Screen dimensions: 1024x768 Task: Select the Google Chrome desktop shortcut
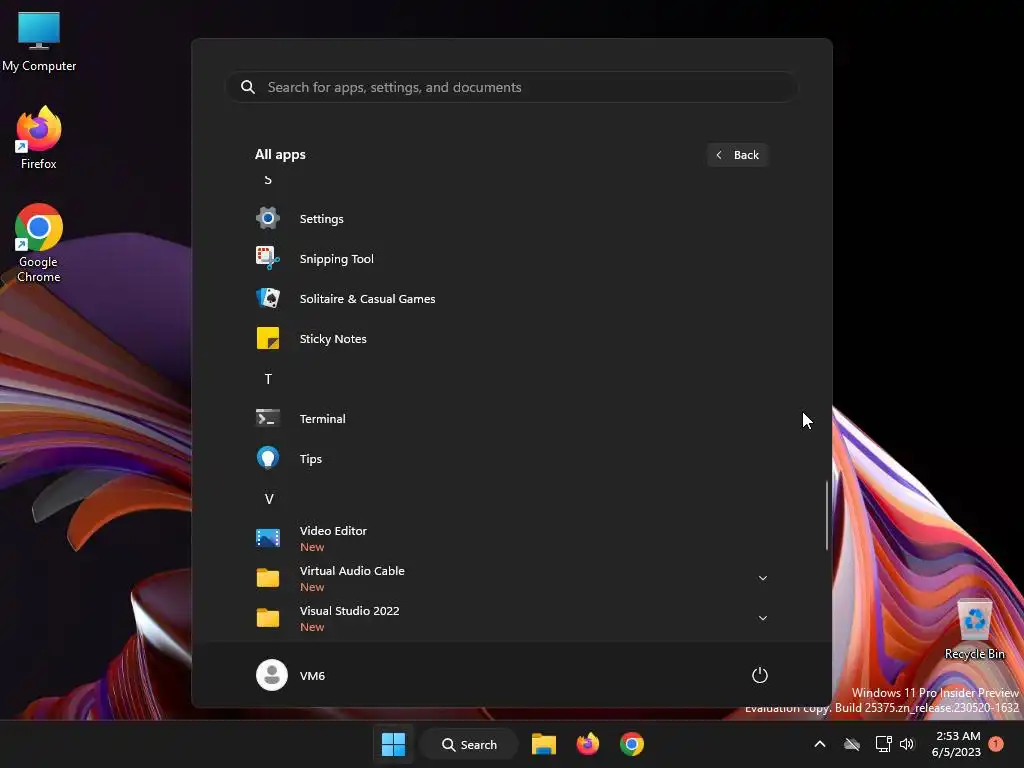[39, 243]
